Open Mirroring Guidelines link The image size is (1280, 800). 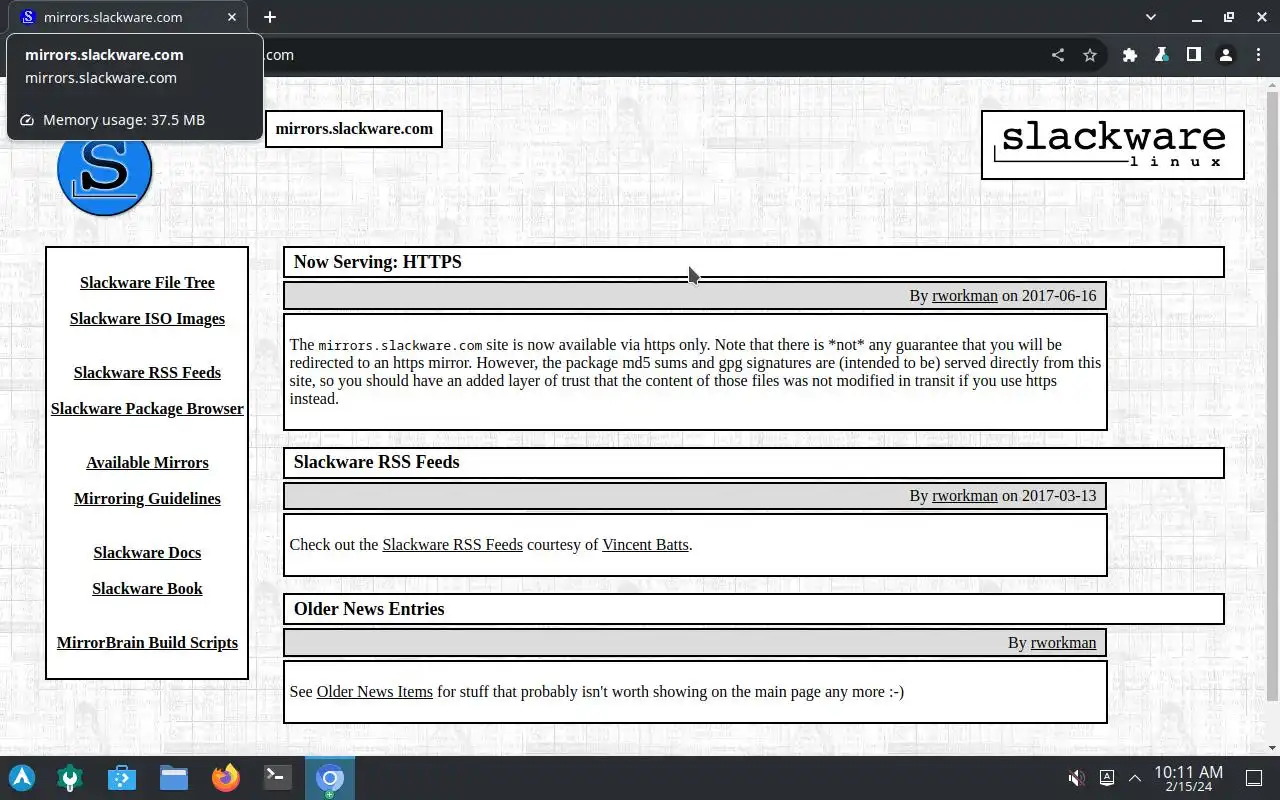pyautogui.click(x=147, y=499)
